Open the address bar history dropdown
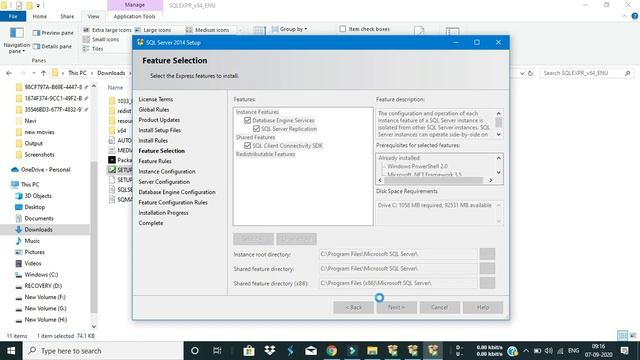 pyautogui.click(x=522, y=73)
